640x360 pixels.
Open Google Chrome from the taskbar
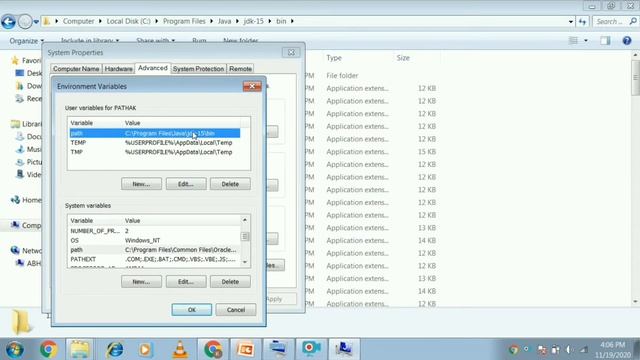coord(49,349)
